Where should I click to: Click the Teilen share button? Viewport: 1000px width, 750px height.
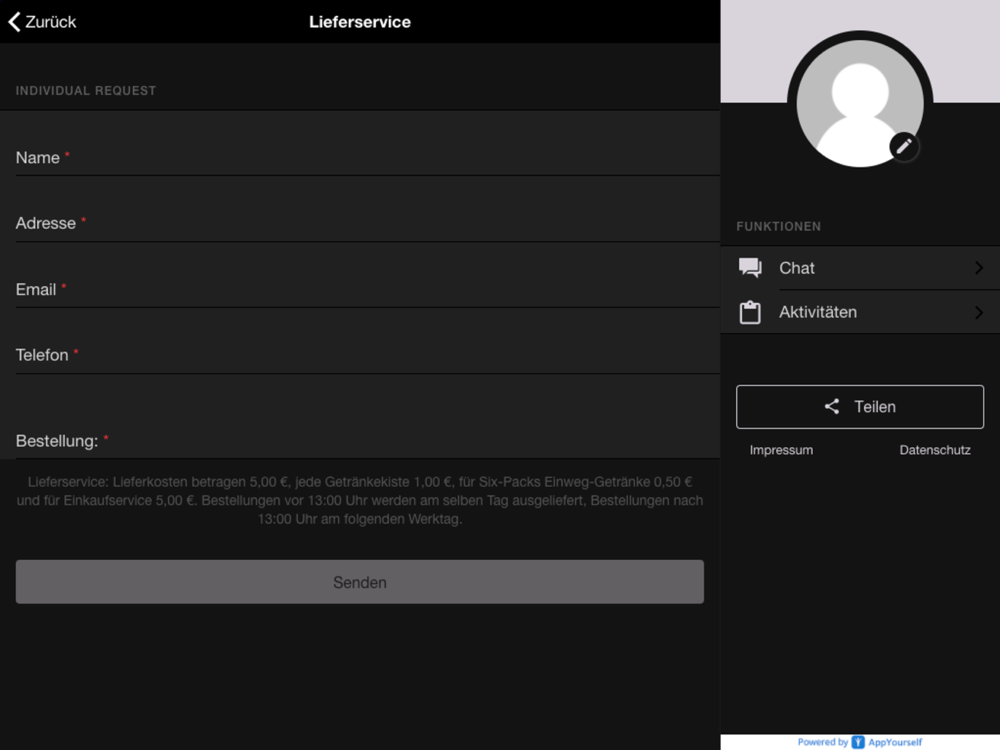860,407
